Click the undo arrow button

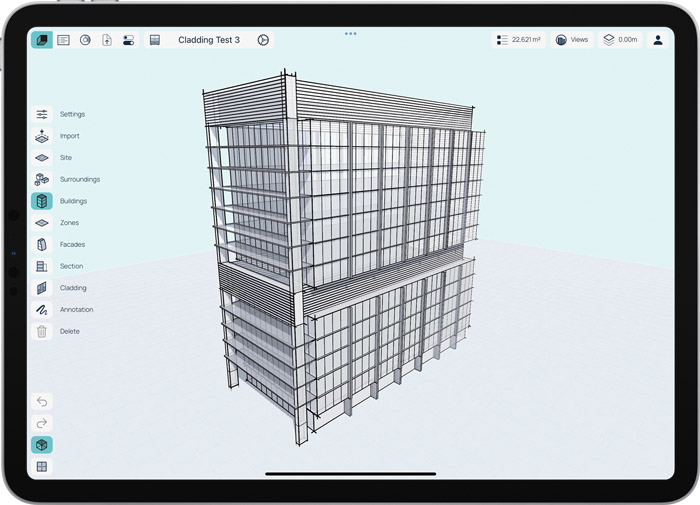42,401
